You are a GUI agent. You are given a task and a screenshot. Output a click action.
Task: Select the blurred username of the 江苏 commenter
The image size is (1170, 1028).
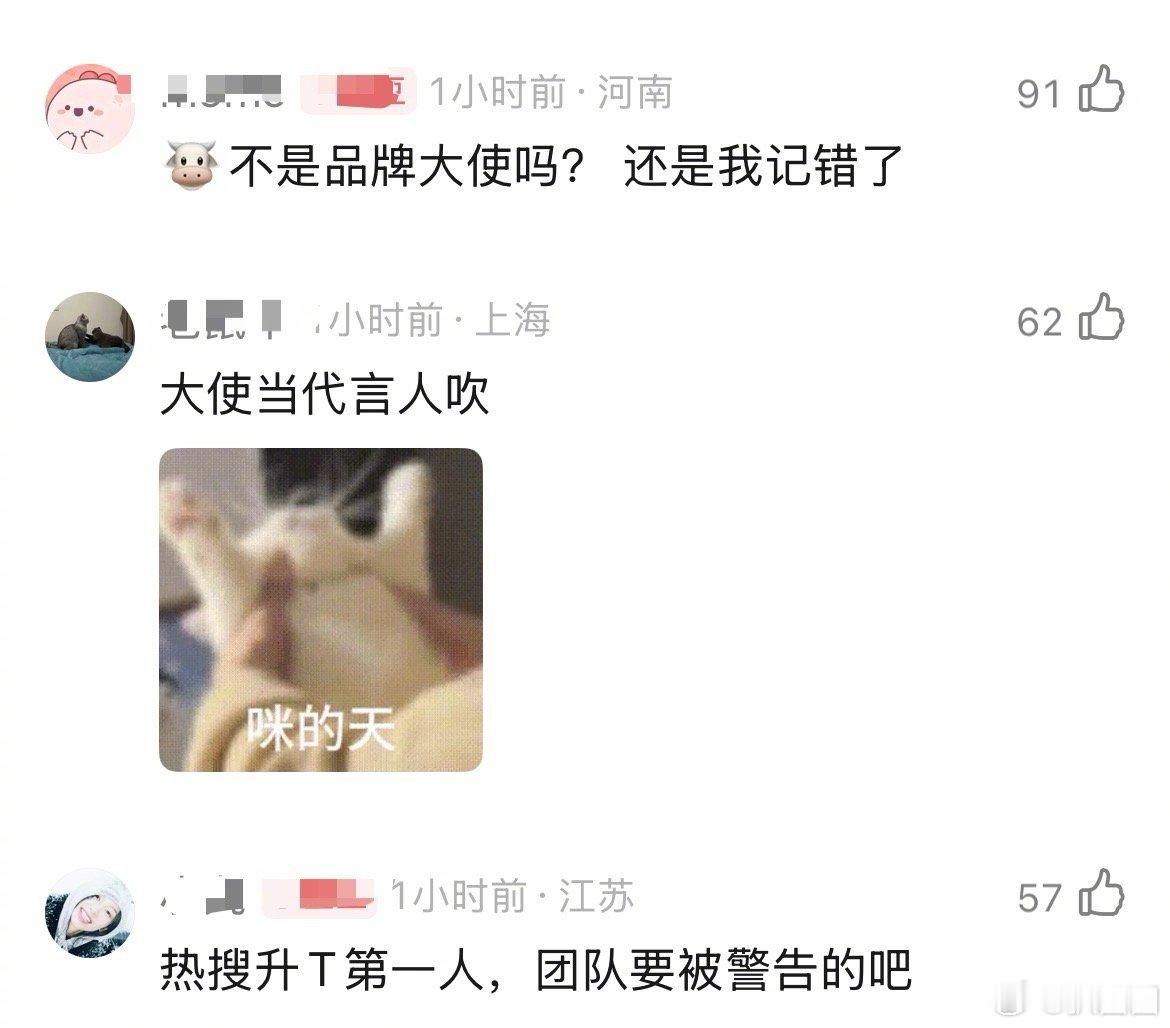[x=203, y=897]
